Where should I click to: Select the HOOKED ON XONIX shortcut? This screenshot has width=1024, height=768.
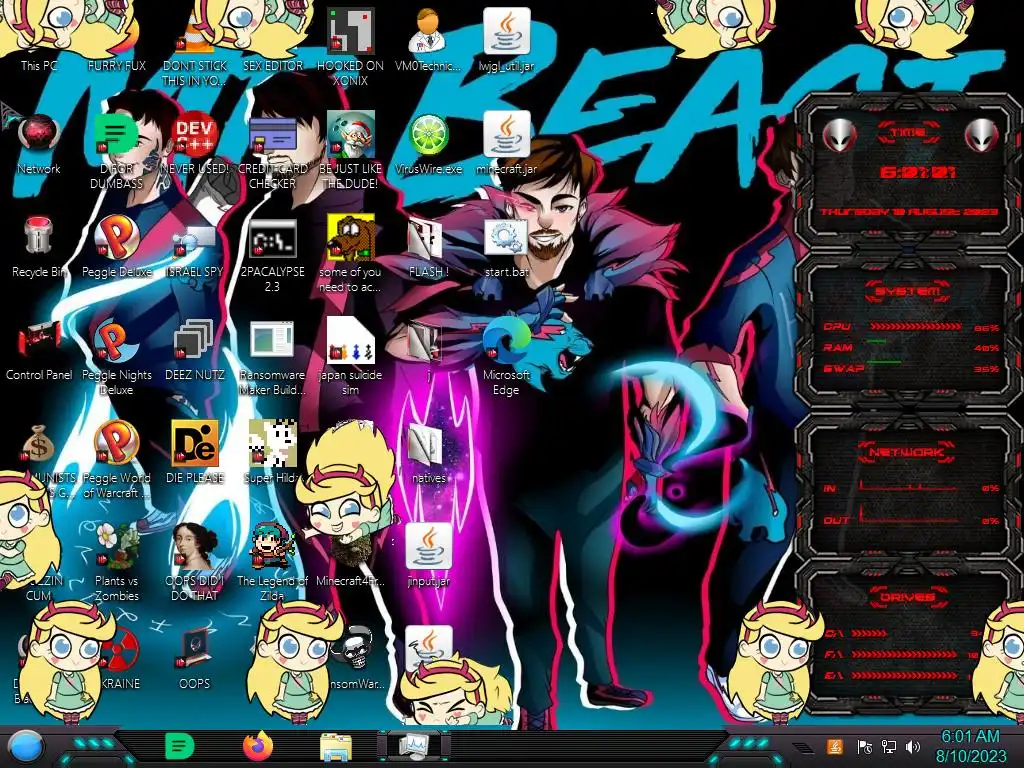pyautogui.click(x=350, y=47)
